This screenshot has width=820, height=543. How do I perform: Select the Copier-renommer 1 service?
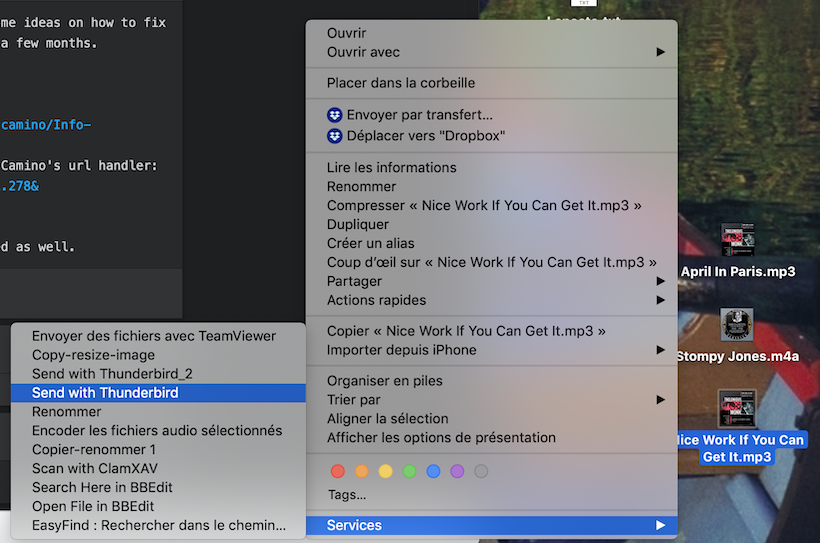[158, 449]
